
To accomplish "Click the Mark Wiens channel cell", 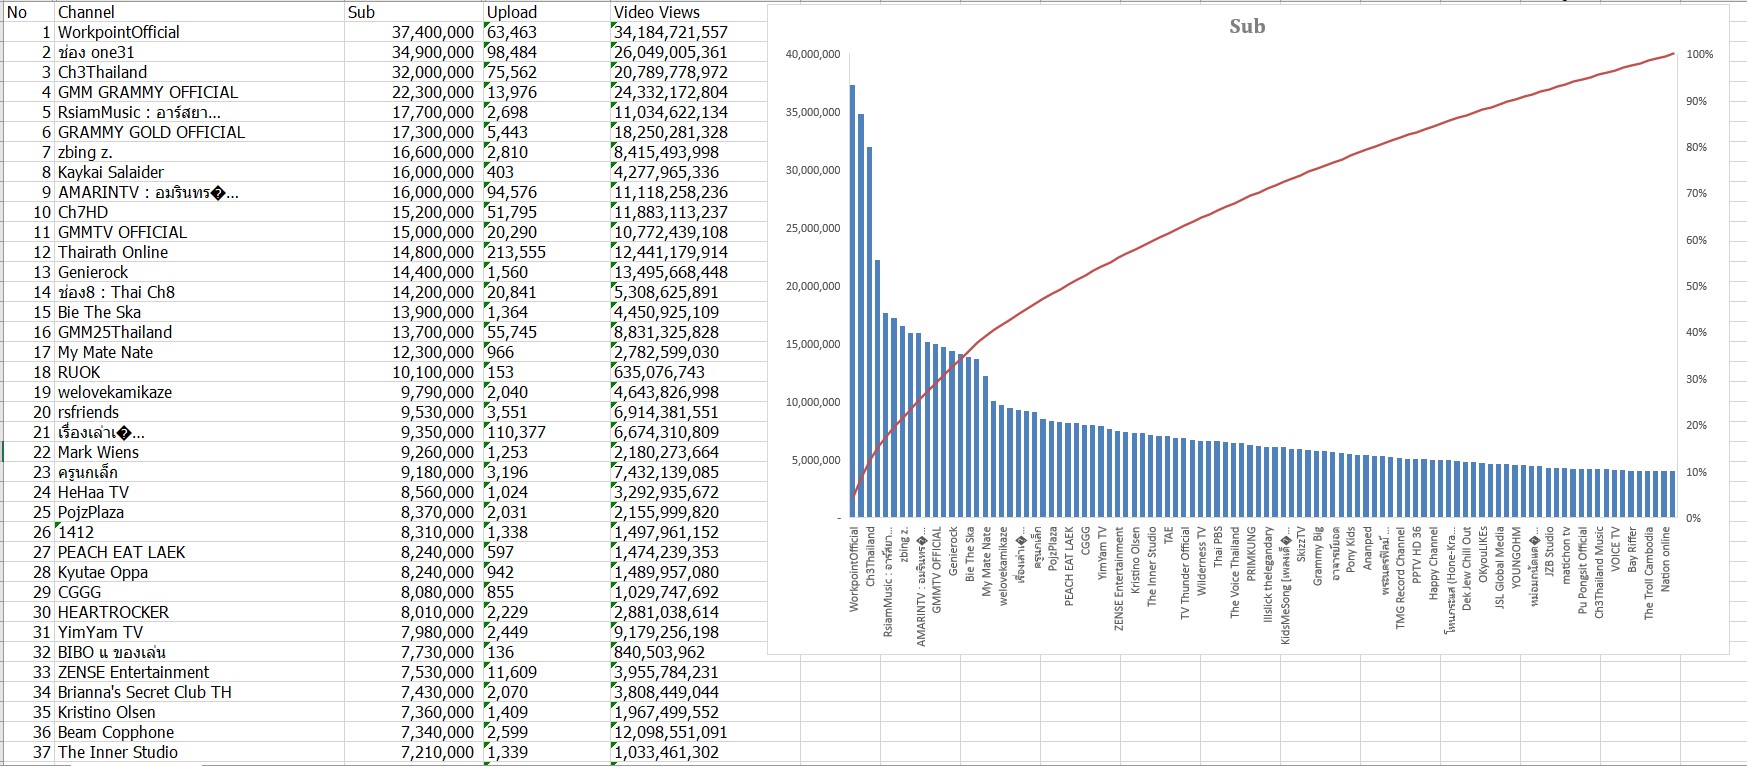I will click(199, 452).
